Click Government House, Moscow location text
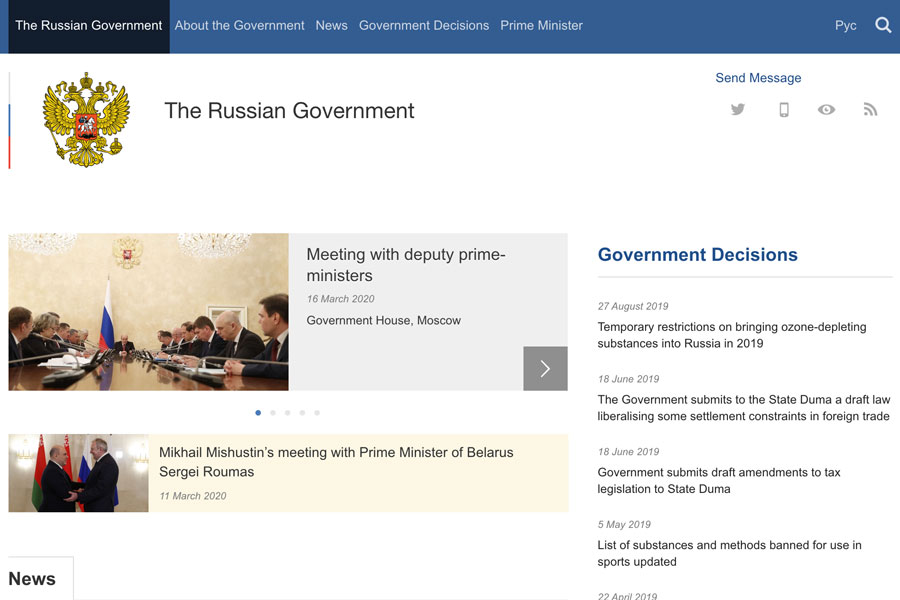 tap(383, 320)
